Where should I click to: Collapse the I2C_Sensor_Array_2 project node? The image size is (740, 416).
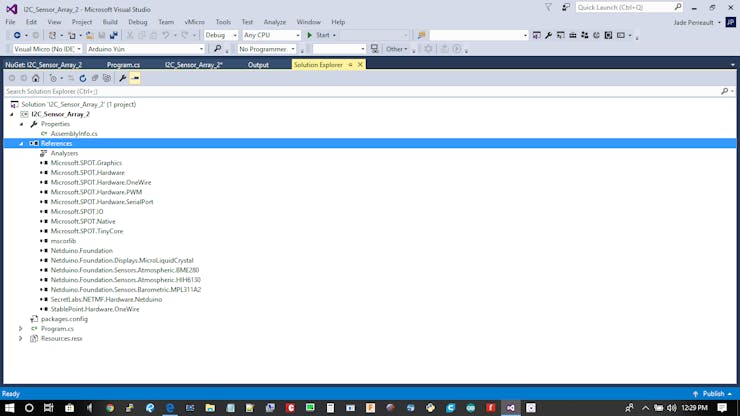[x=12, y=114]
